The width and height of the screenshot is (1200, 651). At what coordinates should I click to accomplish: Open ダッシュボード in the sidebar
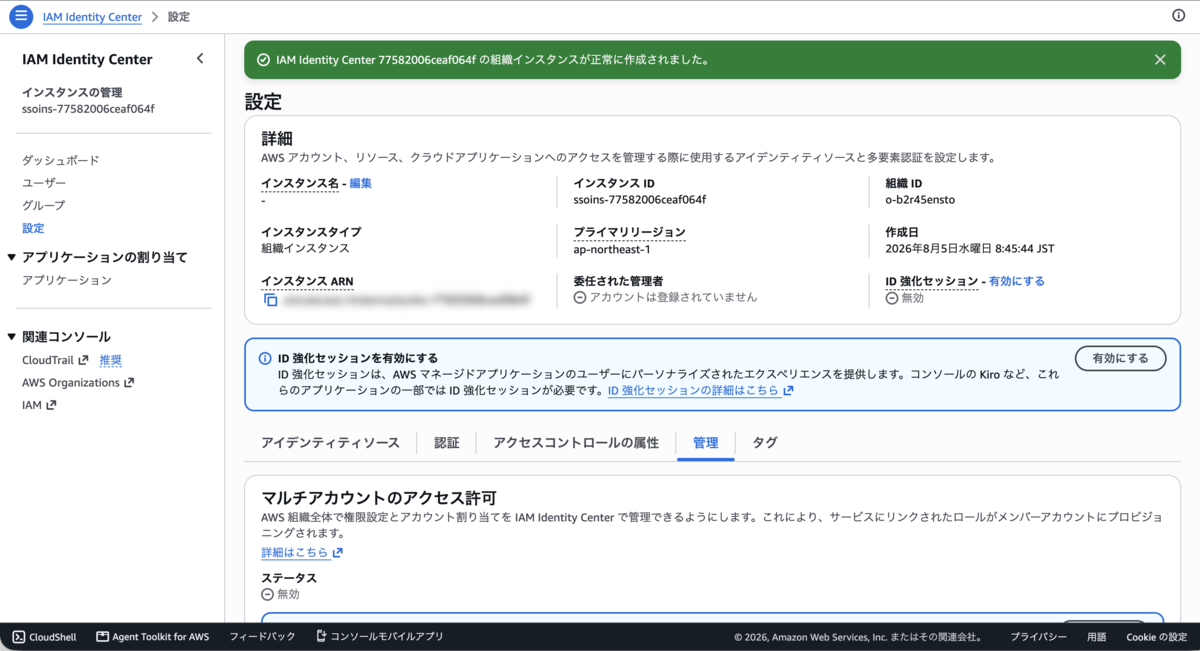pos(61,160)
